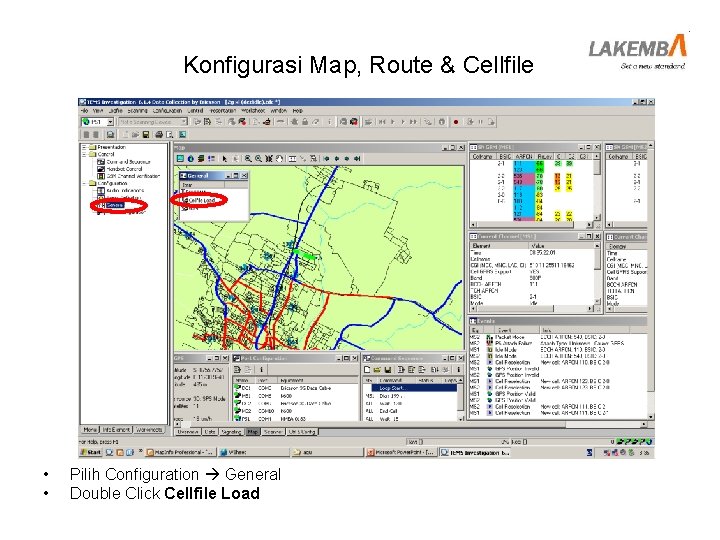Click the red Record button in the replay toolbar
This screenshot has width=720, height=540.
pyautogui.click(x=456, y=122)
